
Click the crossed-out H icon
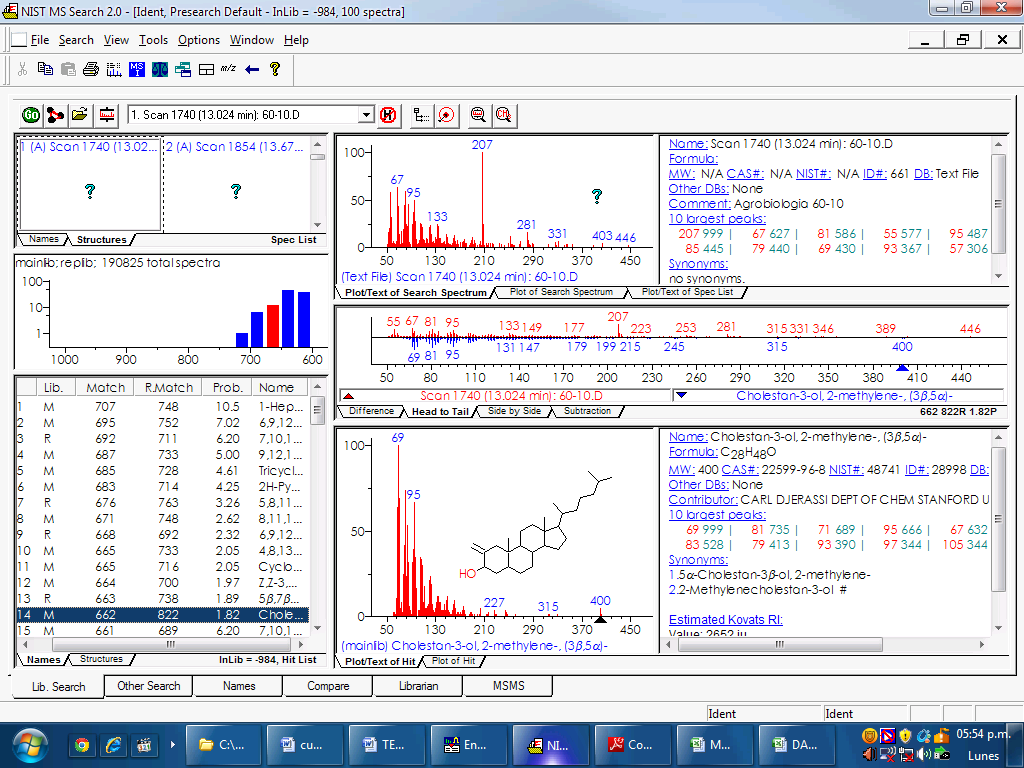pyautogui.click(x=388, y=115)
